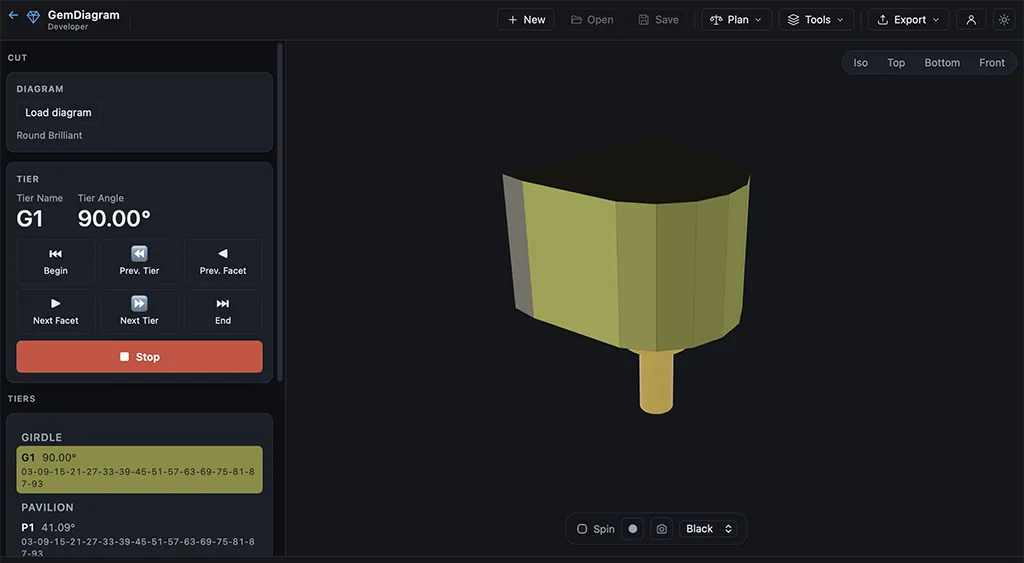Switch to Top view
1024x563 pixels.
click(896, 63)
